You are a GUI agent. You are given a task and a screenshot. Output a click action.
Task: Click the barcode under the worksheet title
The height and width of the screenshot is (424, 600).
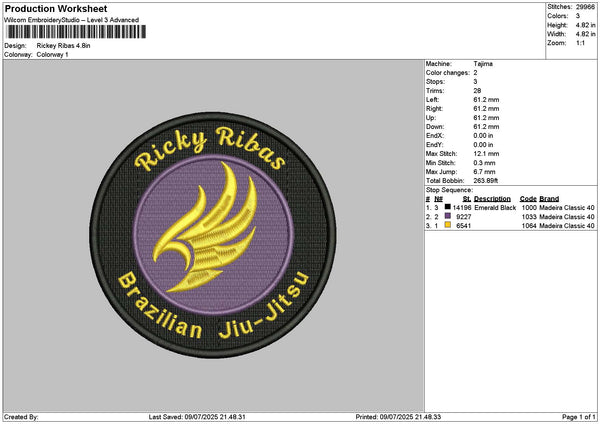(x=76, y=32)
